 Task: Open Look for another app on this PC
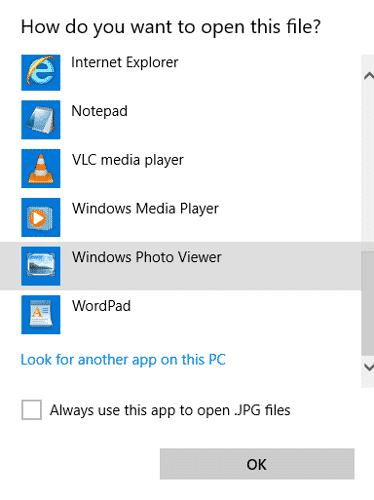(x=123, y=360)
